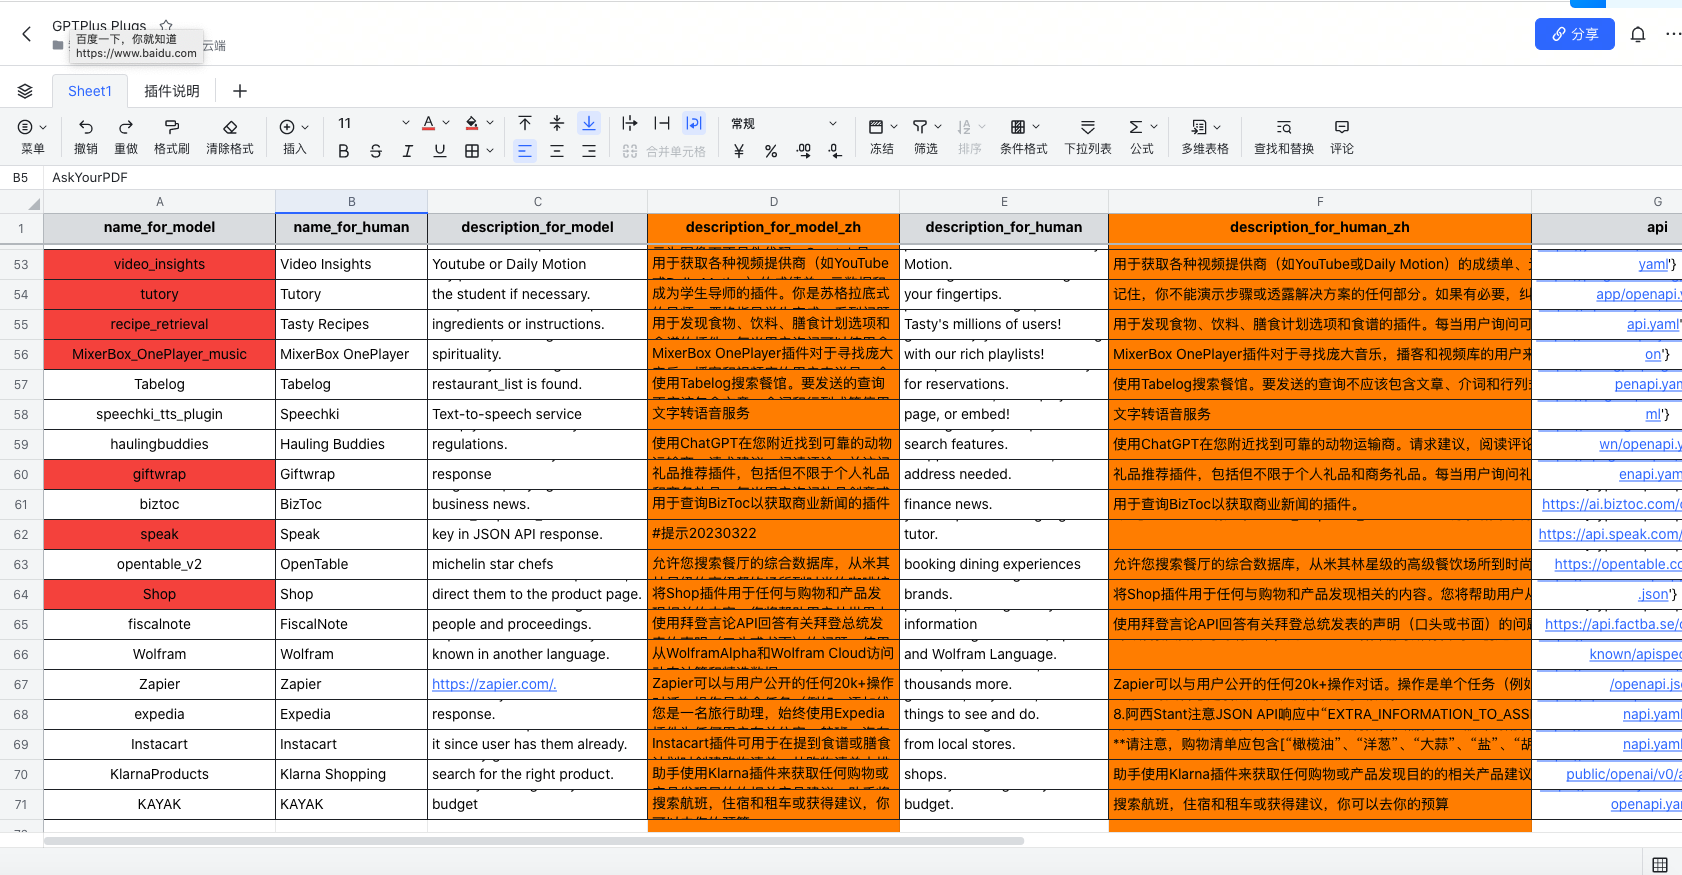1682x875 pixels.
Task: Expand the font color arrow
Action: tap(446, 123)
